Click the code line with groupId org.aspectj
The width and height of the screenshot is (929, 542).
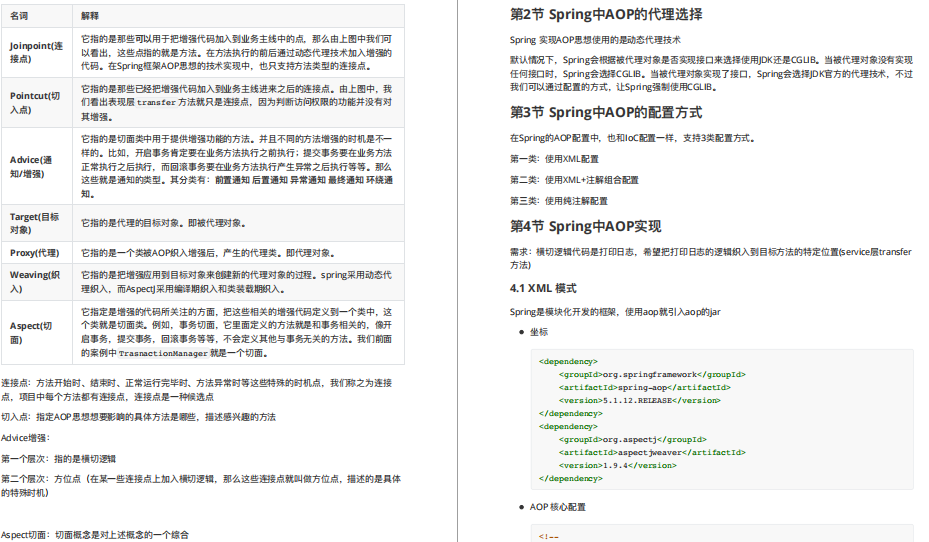tap(632, 440)
